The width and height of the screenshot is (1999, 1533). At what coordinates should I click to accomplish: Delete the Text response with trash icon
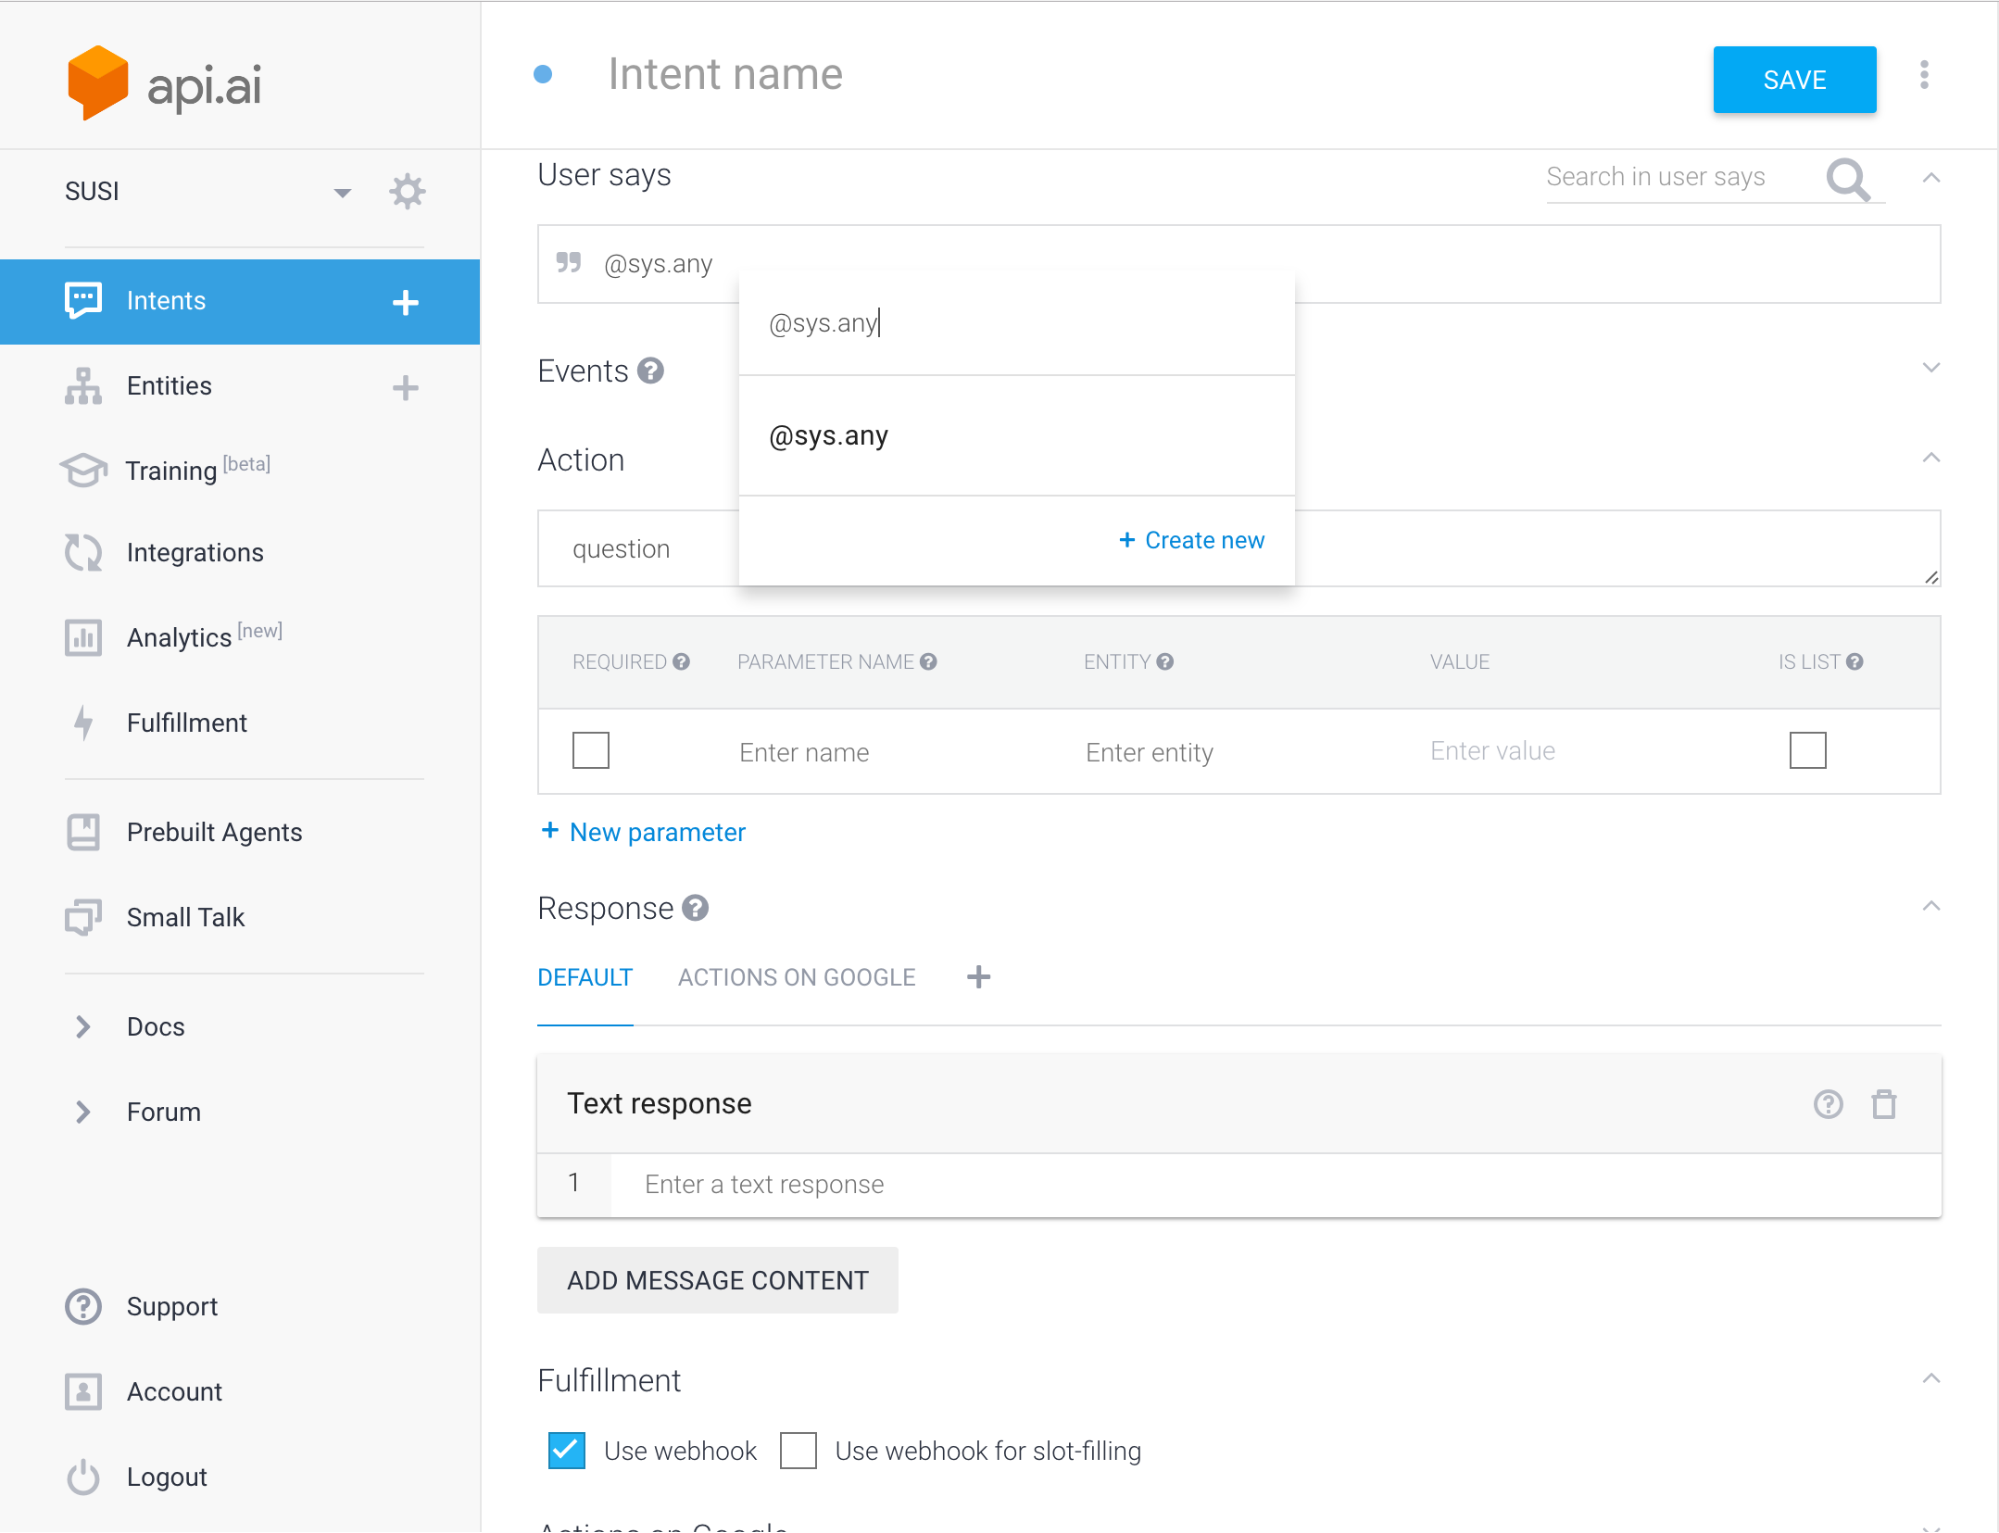1883,1104
